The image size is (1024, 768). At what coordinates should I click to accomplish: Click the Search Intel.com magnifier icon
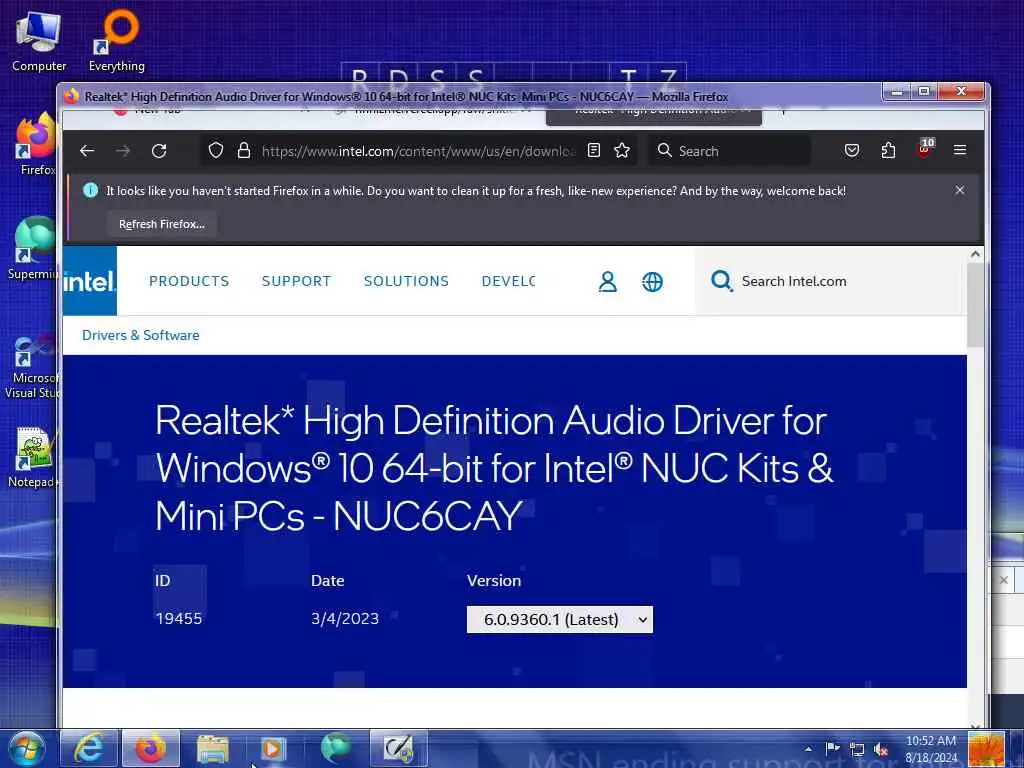click(x=722, y=281)
